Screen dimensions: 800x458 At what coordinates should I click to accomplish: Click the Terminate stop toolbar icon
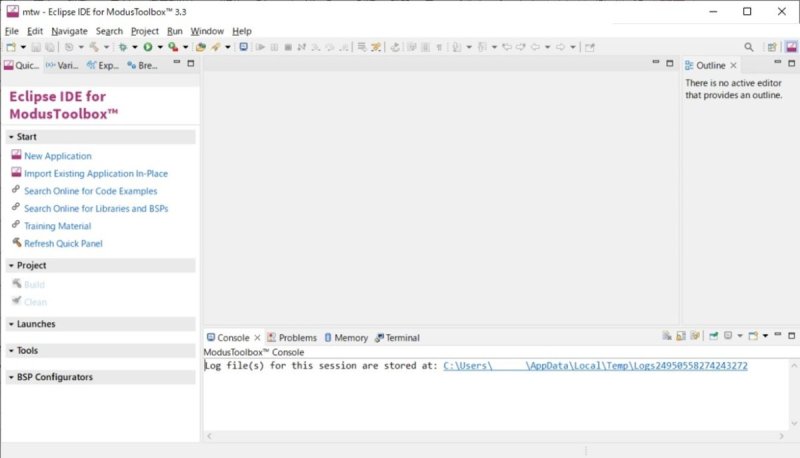(288, 47)
